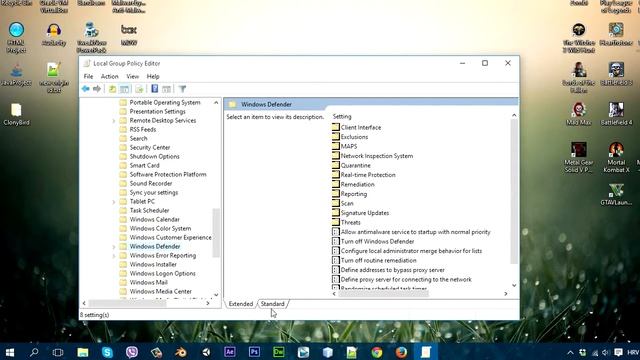Click the Back arrow in the toolbar
The height and width of the screenshot is (360, 640).
click(x=85, y=89)
